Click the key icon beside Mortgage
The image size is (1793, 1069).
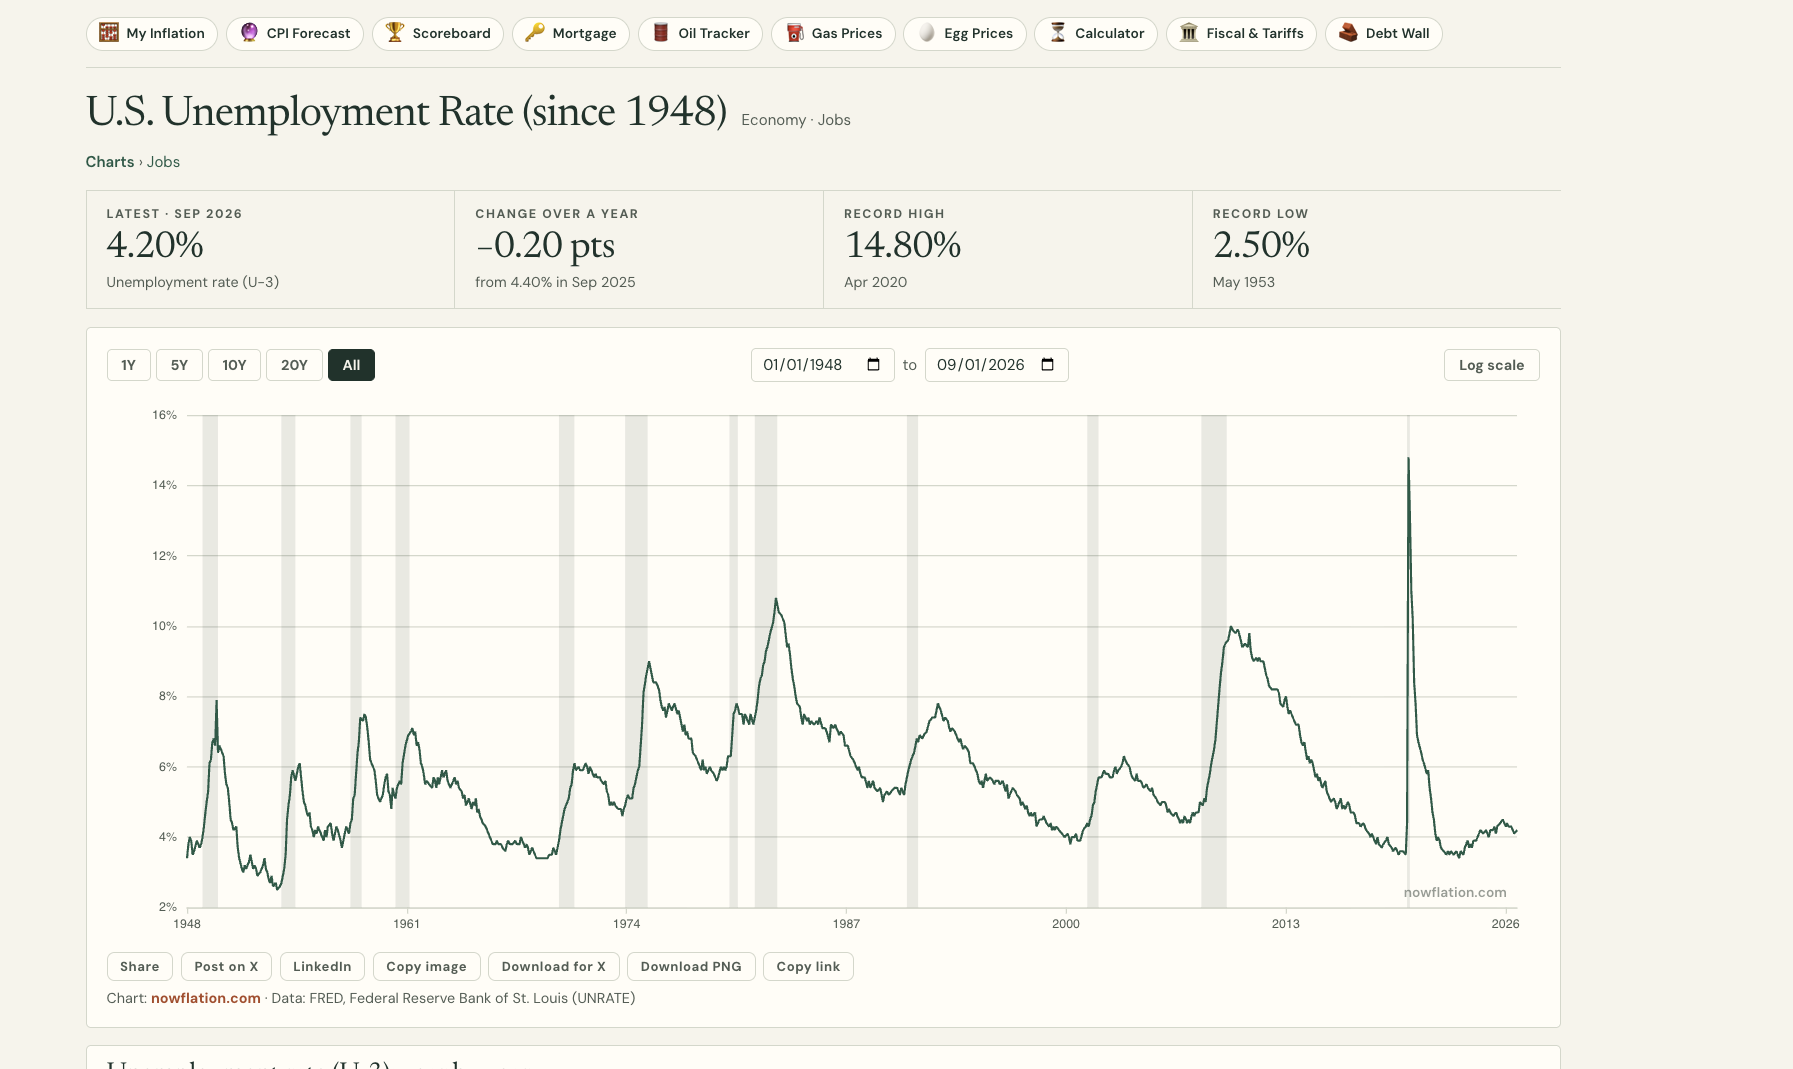click(x=535, y=33)
